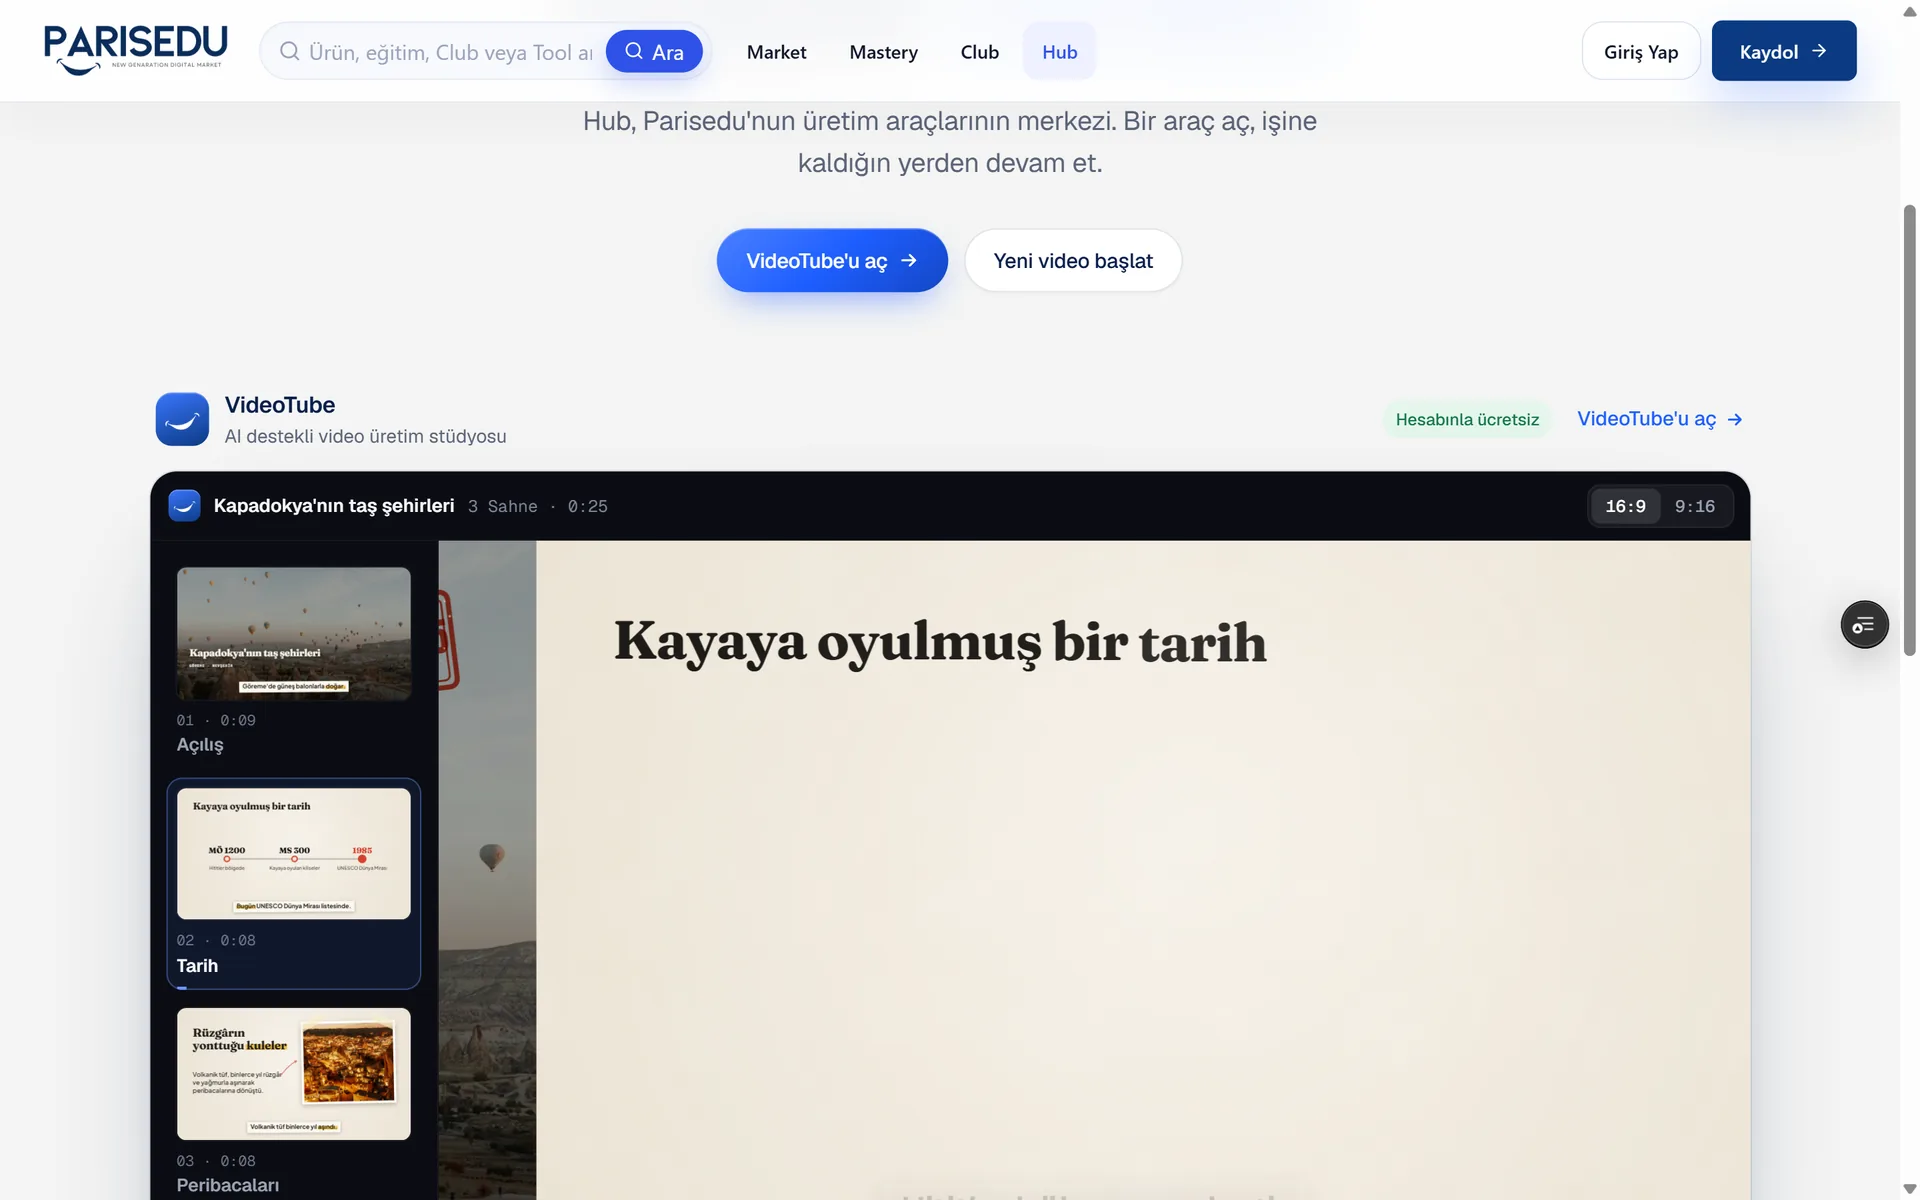
Task: Click the '3 Sahne · 0:25' info text
Action: click(x=538, y=506)
